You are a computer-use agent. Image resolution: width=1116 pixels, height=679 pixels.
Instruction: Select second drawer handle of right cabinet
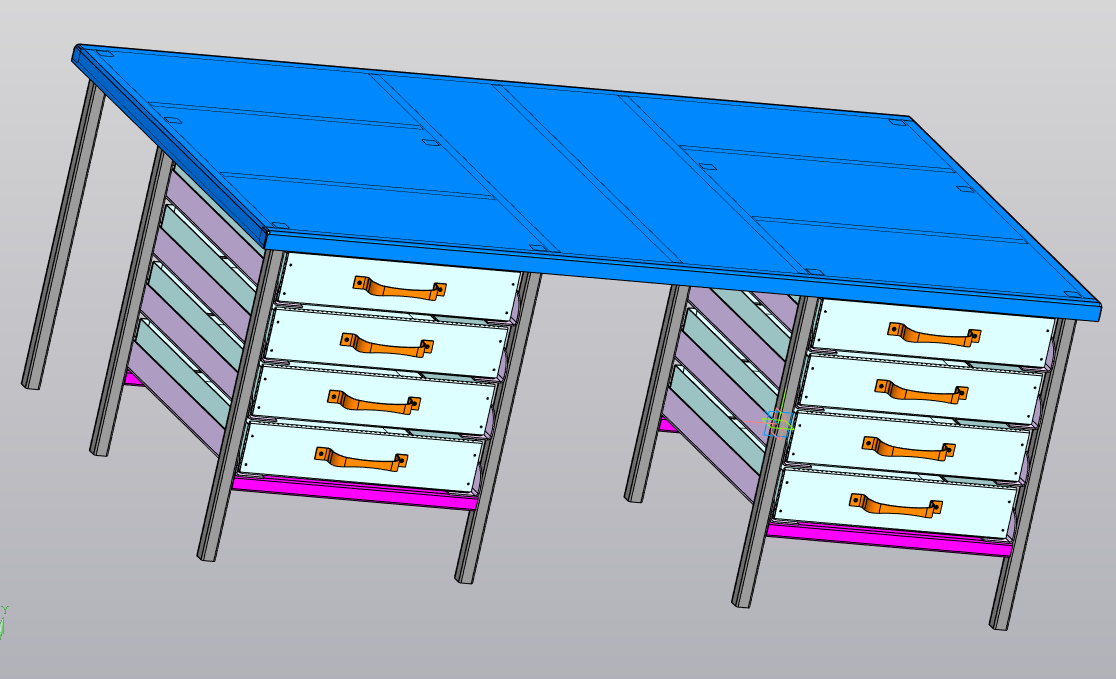click(921, 391)
